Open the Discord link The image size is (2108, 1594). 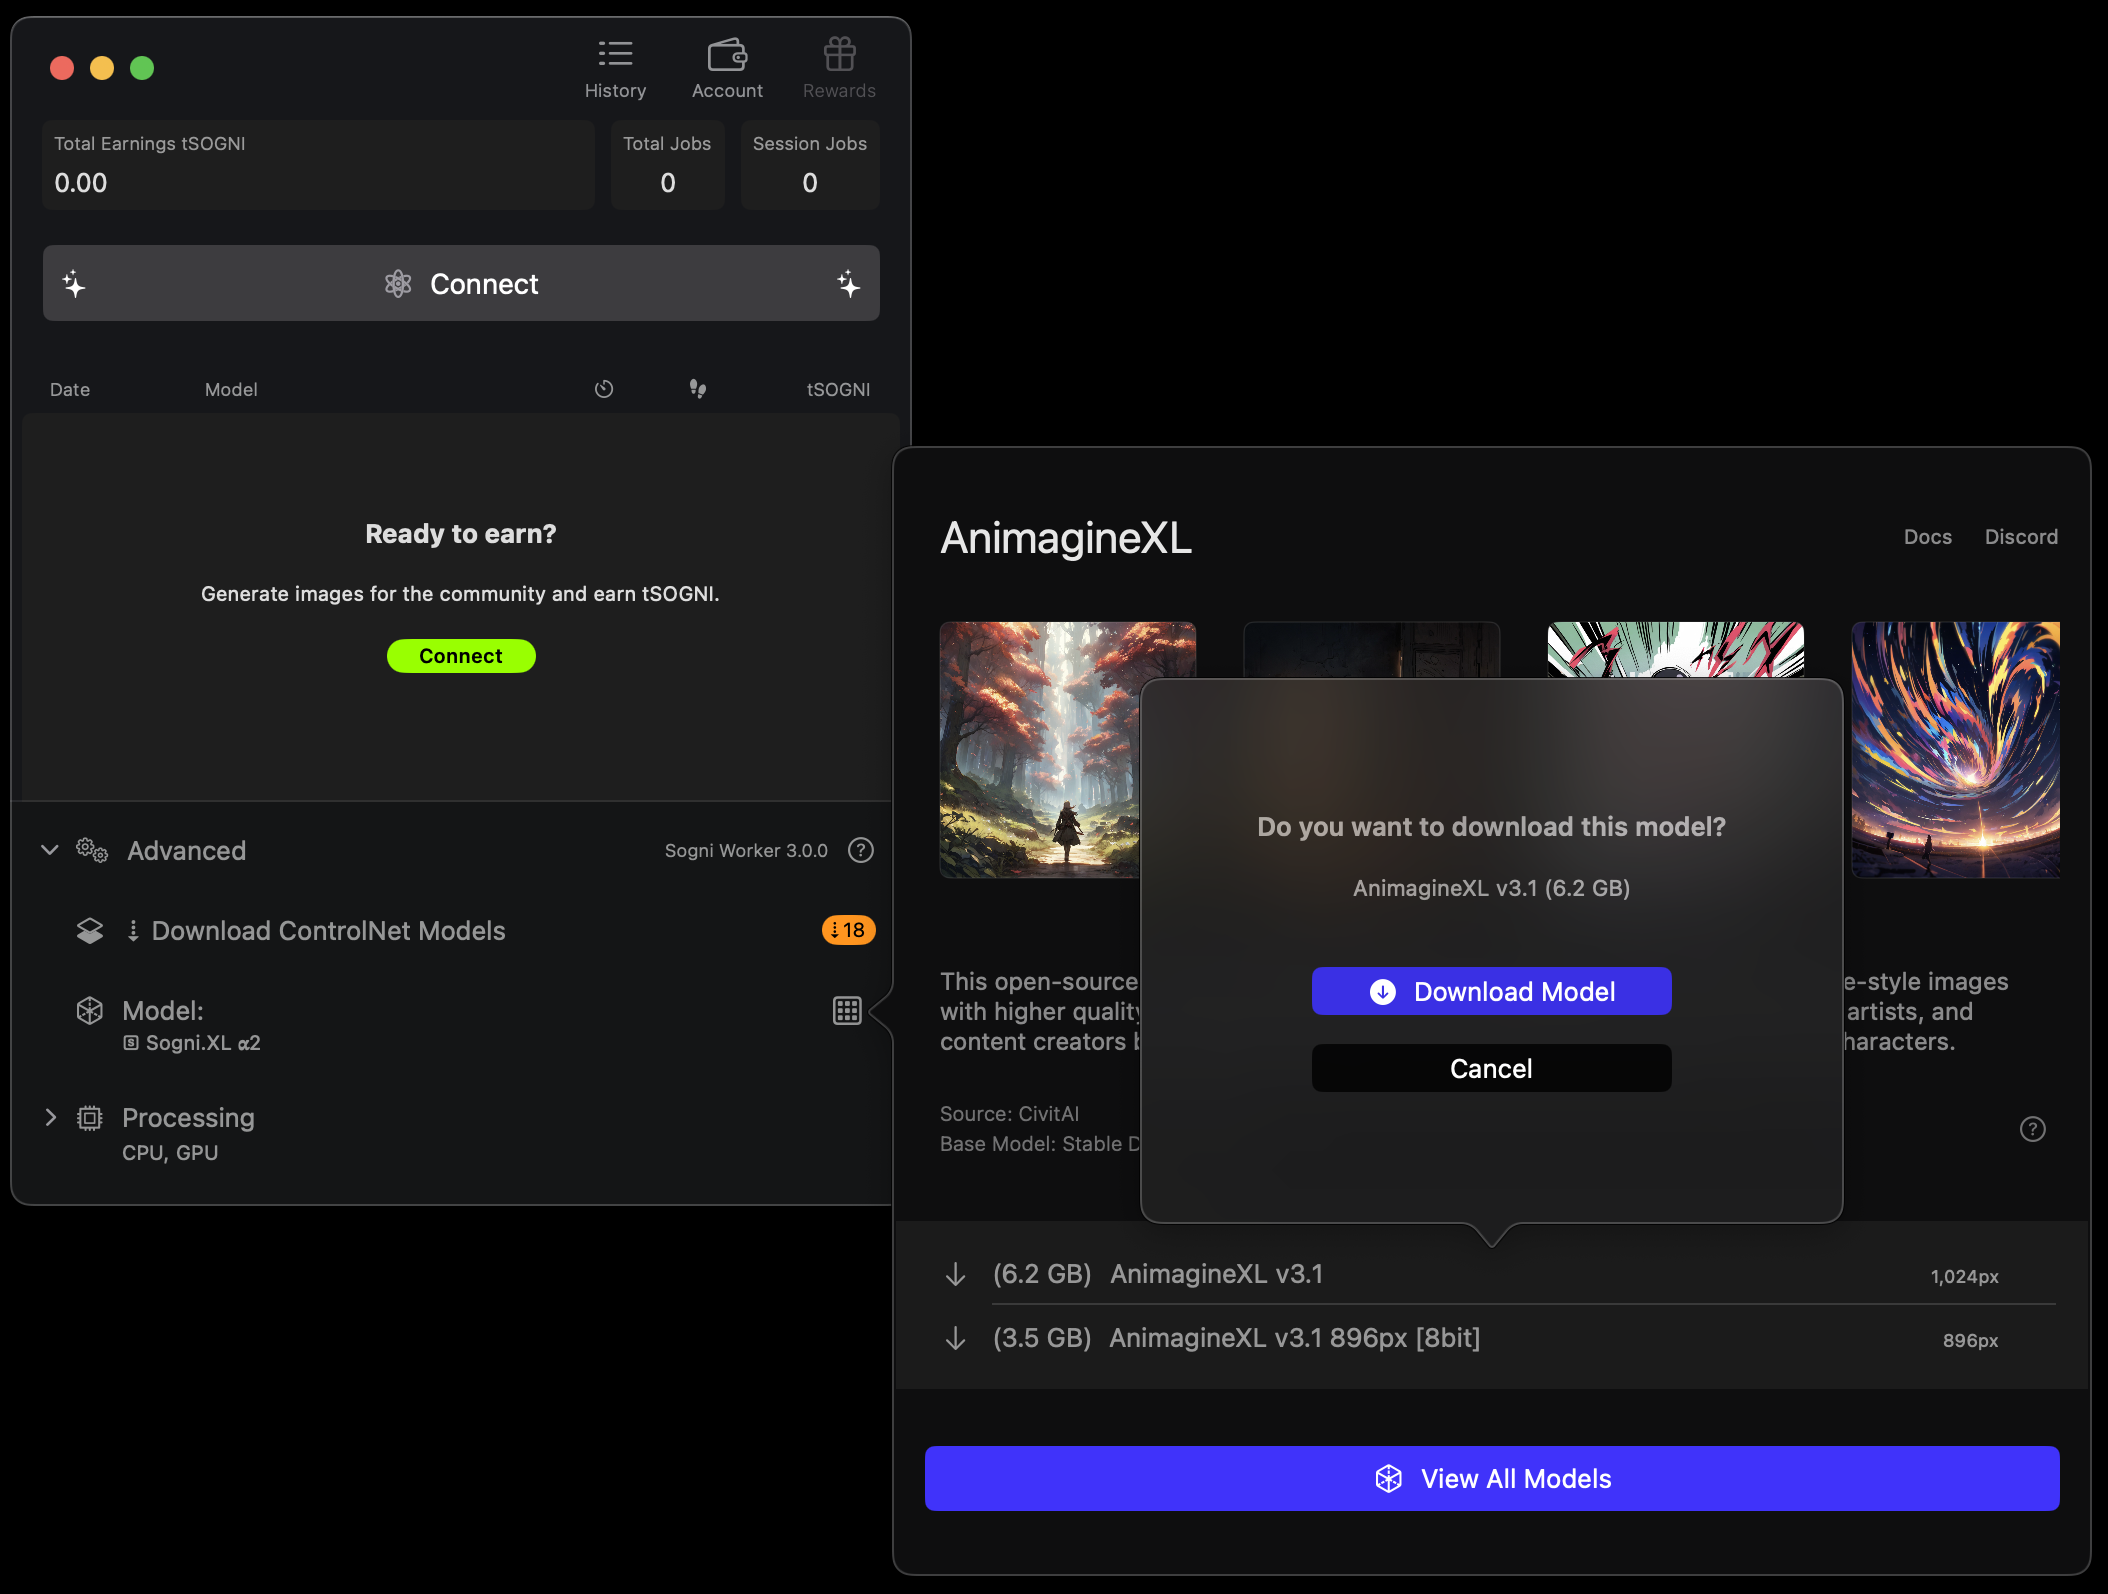(x=2021, y=537)
